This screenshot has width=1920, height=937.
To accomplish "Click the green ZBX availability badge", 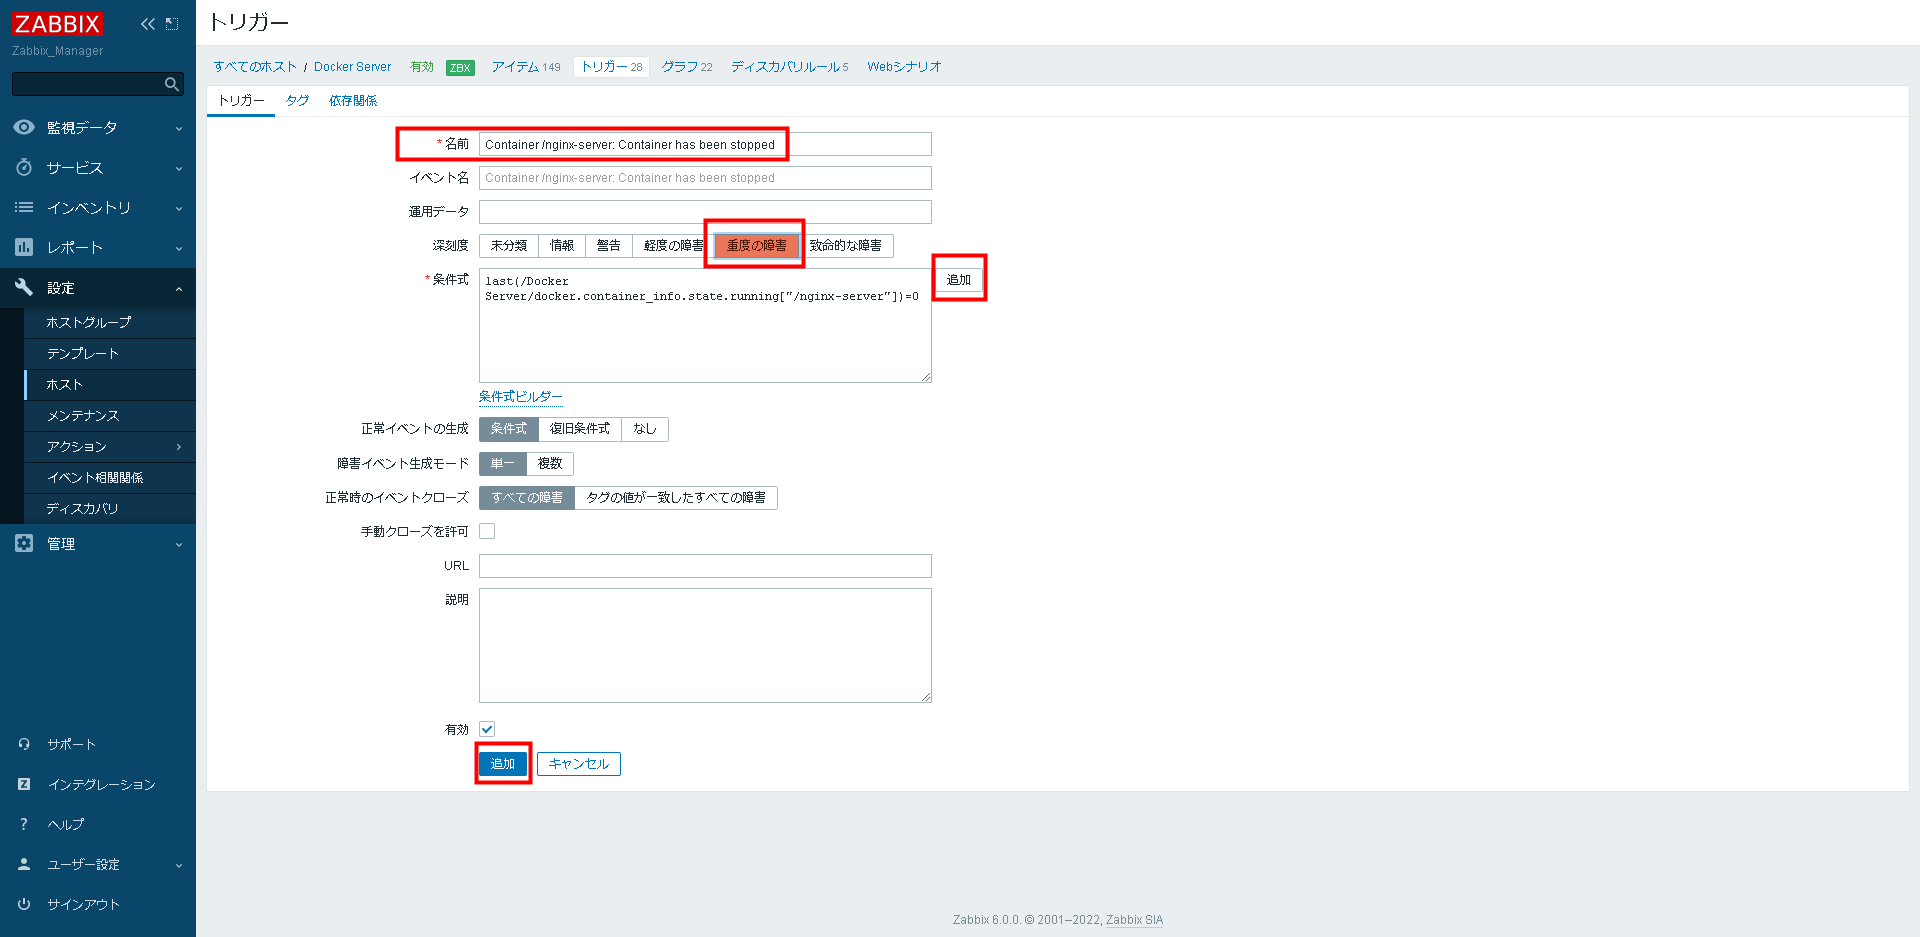I will tap(460, 68).
